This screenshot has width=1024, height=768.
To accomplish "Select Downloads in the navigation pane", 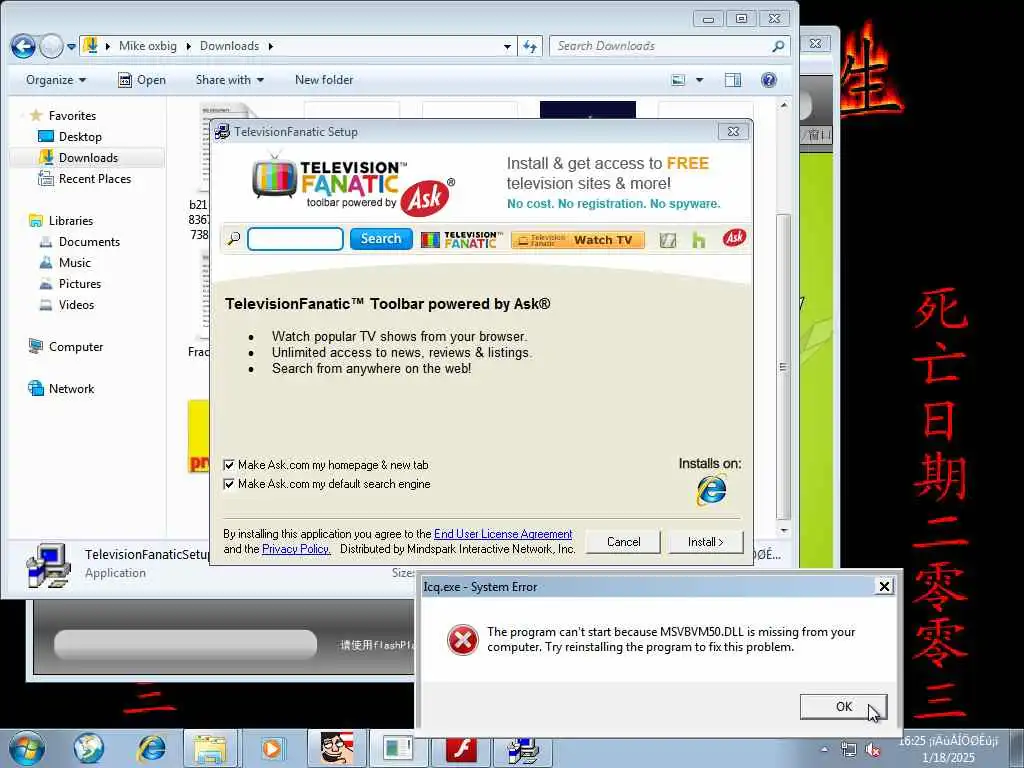I will point(88,157).
